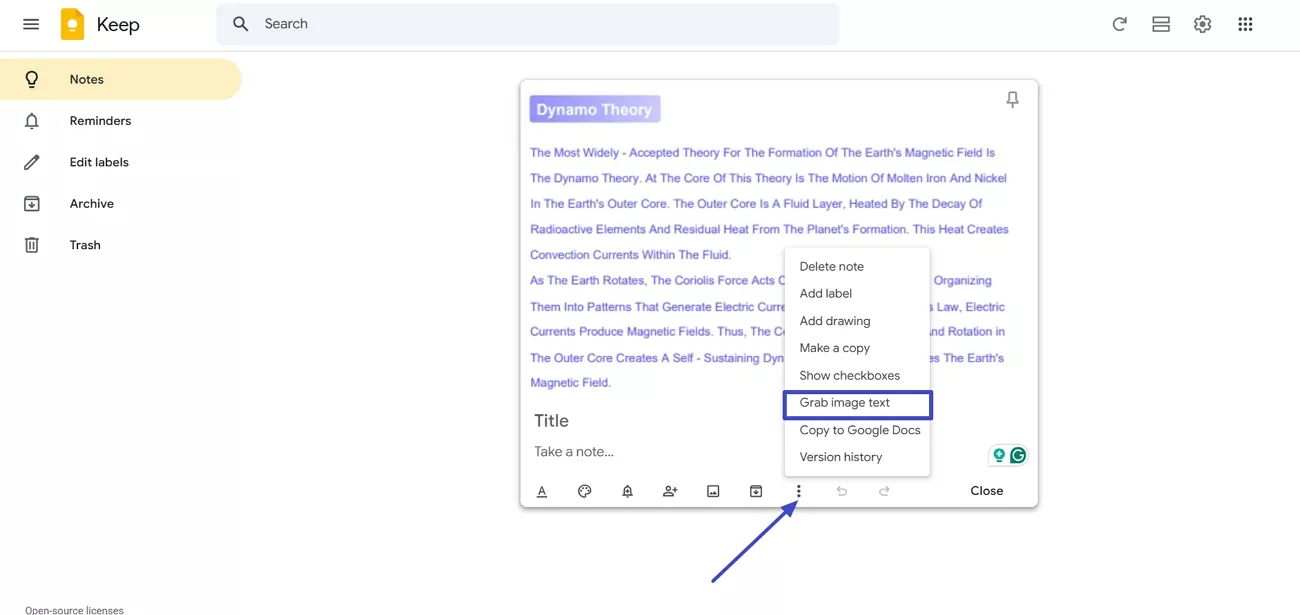Open the Google apps launcher
This screenshot has width=1300, height=615.
tap(1245, 23)
